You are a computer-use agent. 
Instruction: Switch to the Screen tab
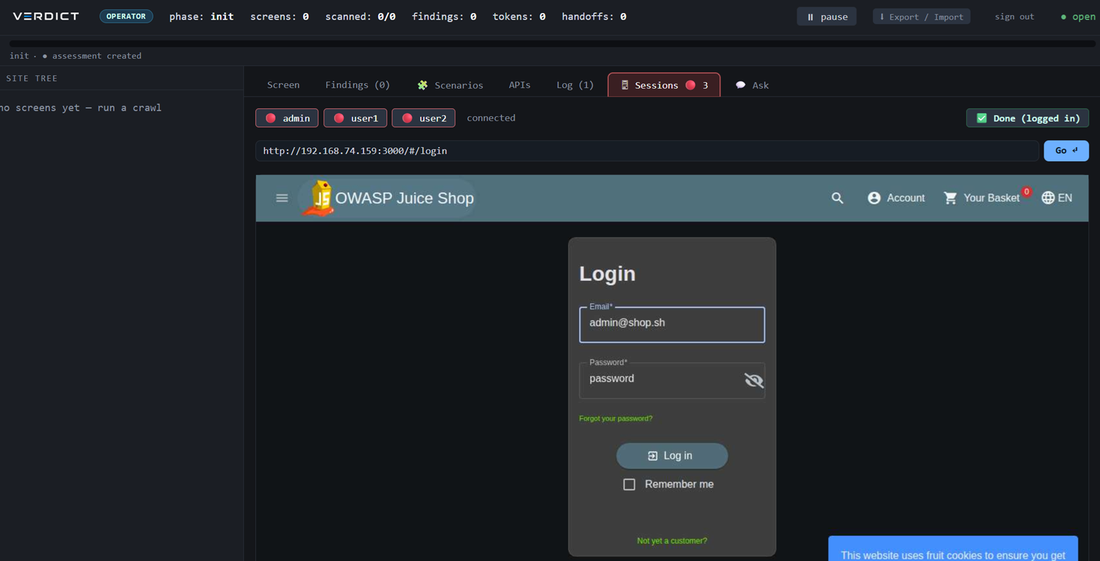tap(283, 85)
